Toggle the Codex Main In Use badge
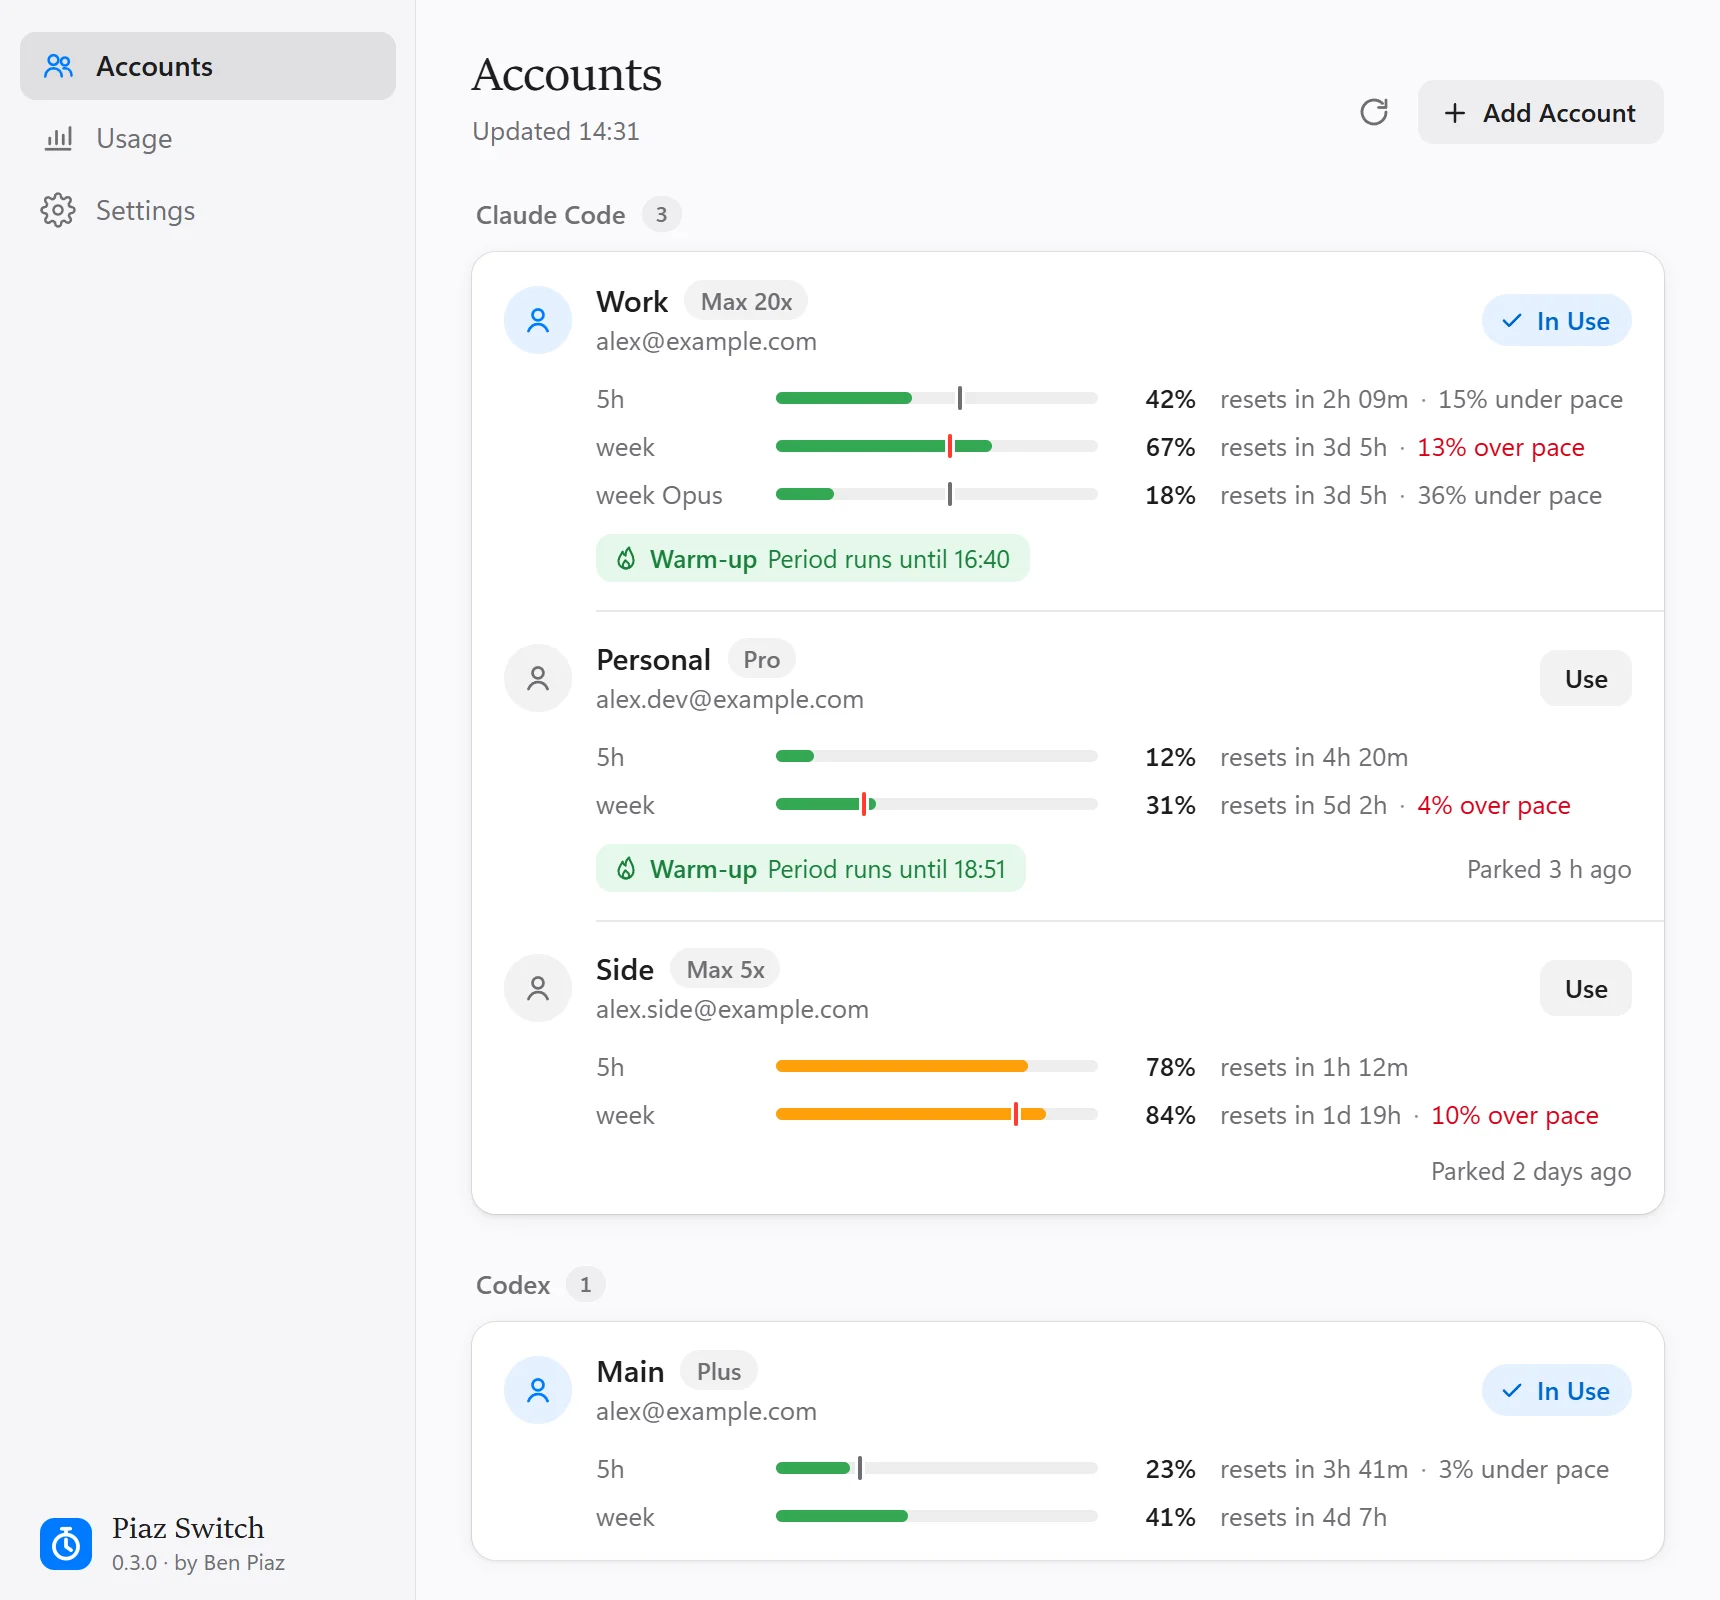1720x1600 pixels. pyautogui.click(x=1557, y=1390)
